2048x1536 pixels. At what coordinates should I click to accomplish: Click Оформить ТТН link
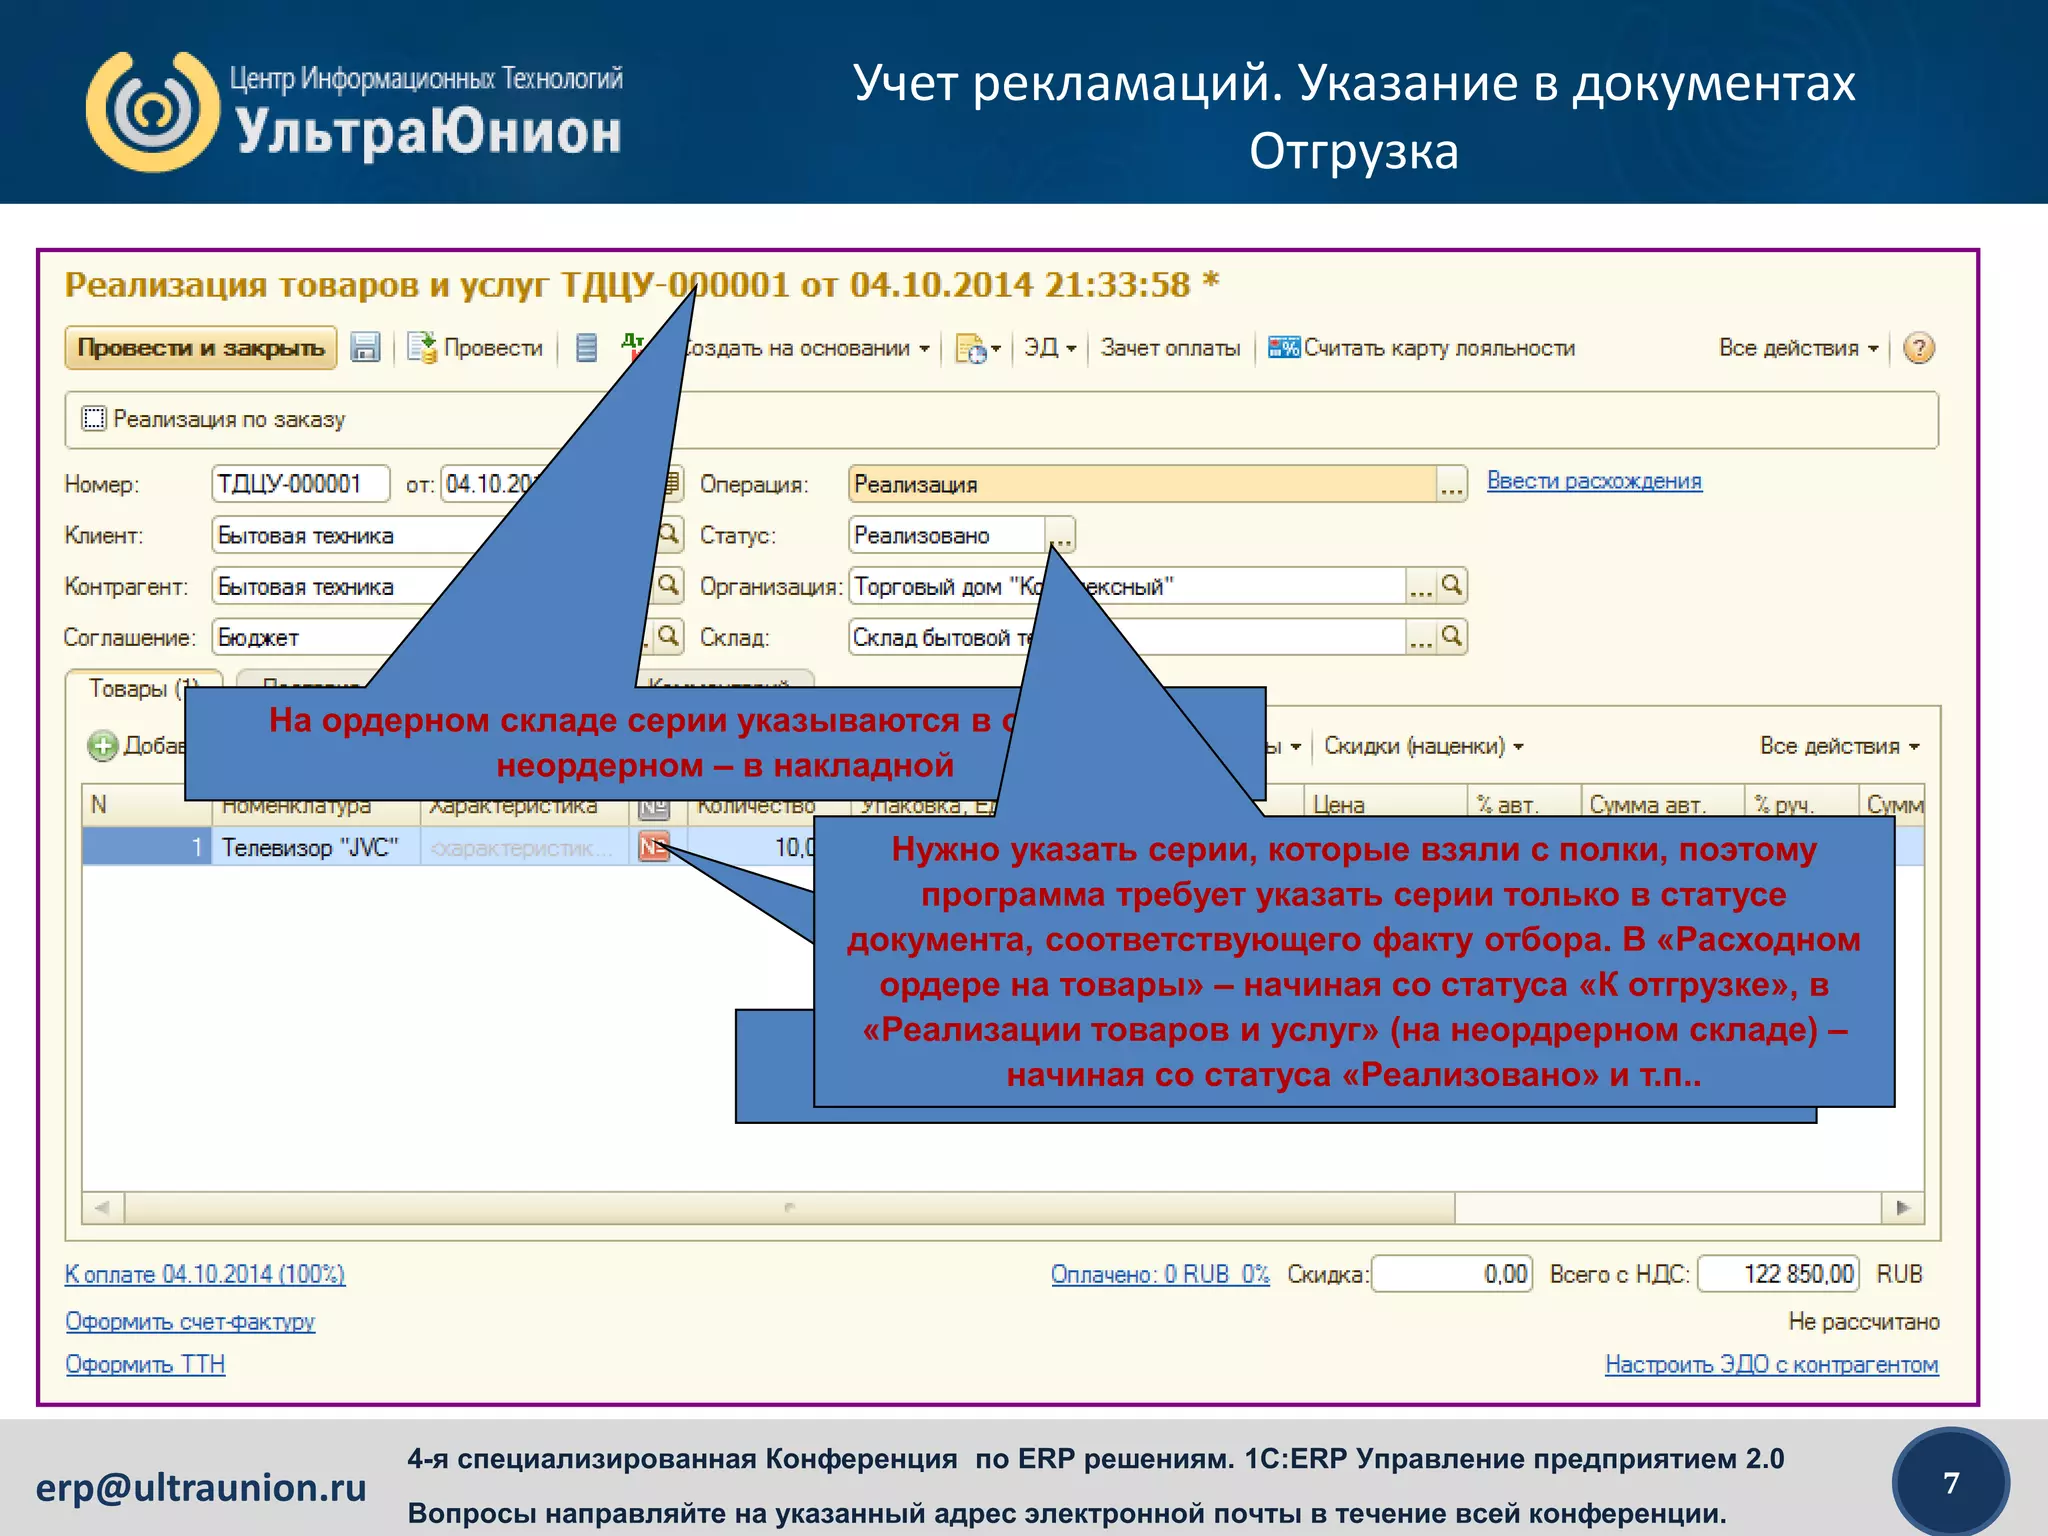coord(145,1365)
